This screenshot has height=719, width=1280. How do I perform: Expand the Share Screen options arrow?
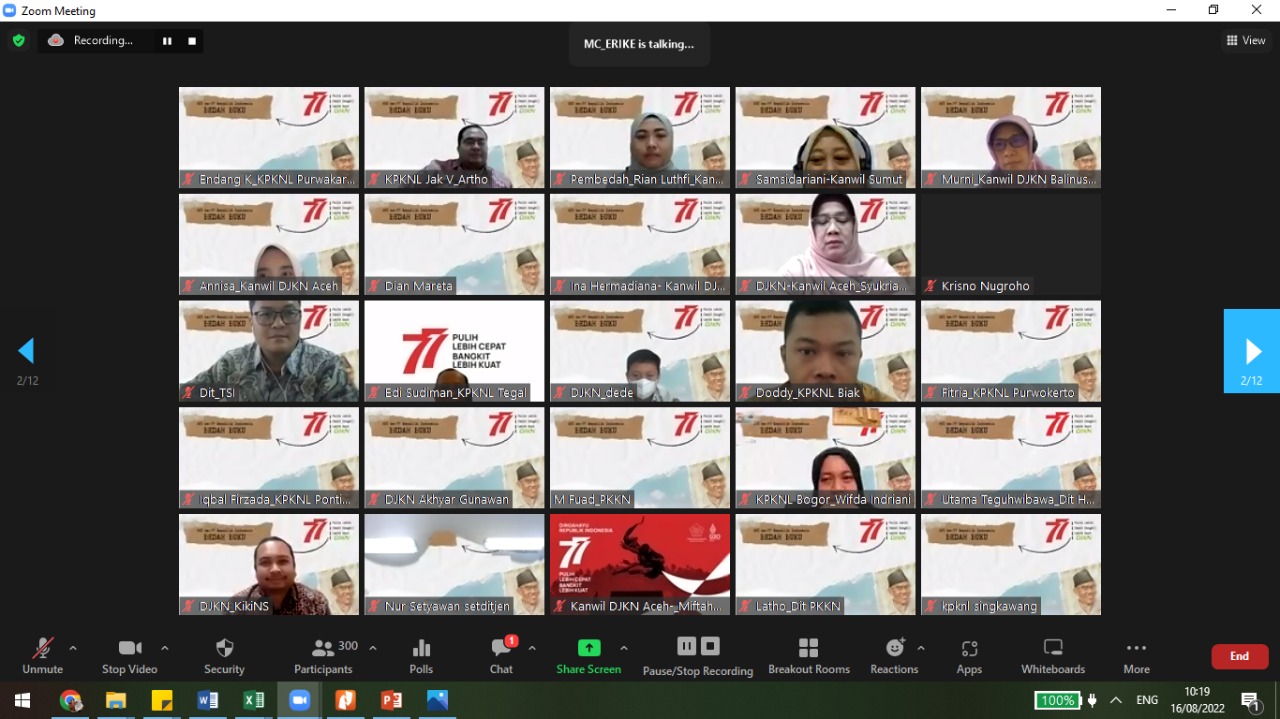tap(624, 648)
